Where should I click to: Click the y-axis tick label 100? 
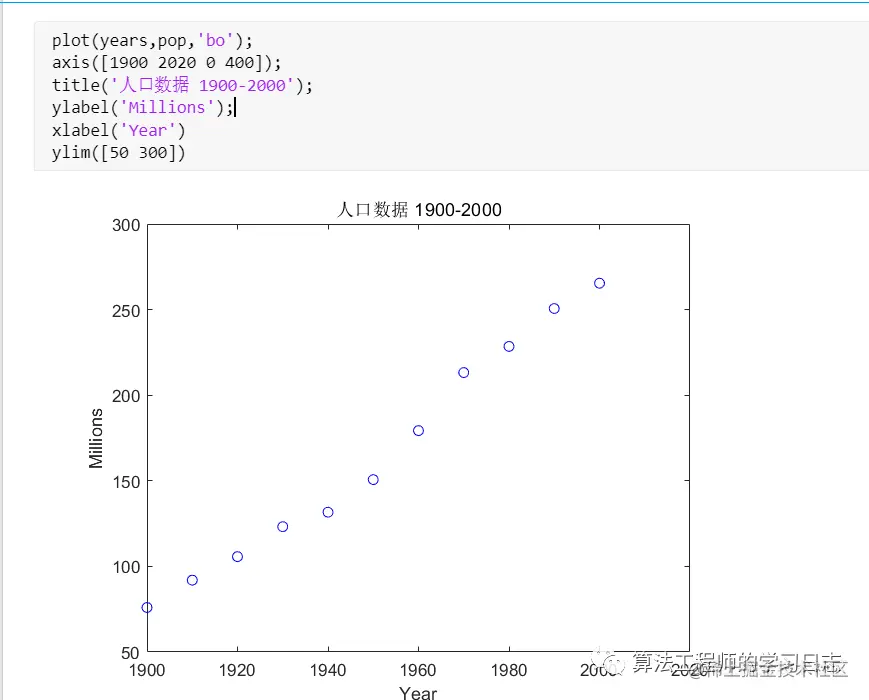[x=126, y=567]
